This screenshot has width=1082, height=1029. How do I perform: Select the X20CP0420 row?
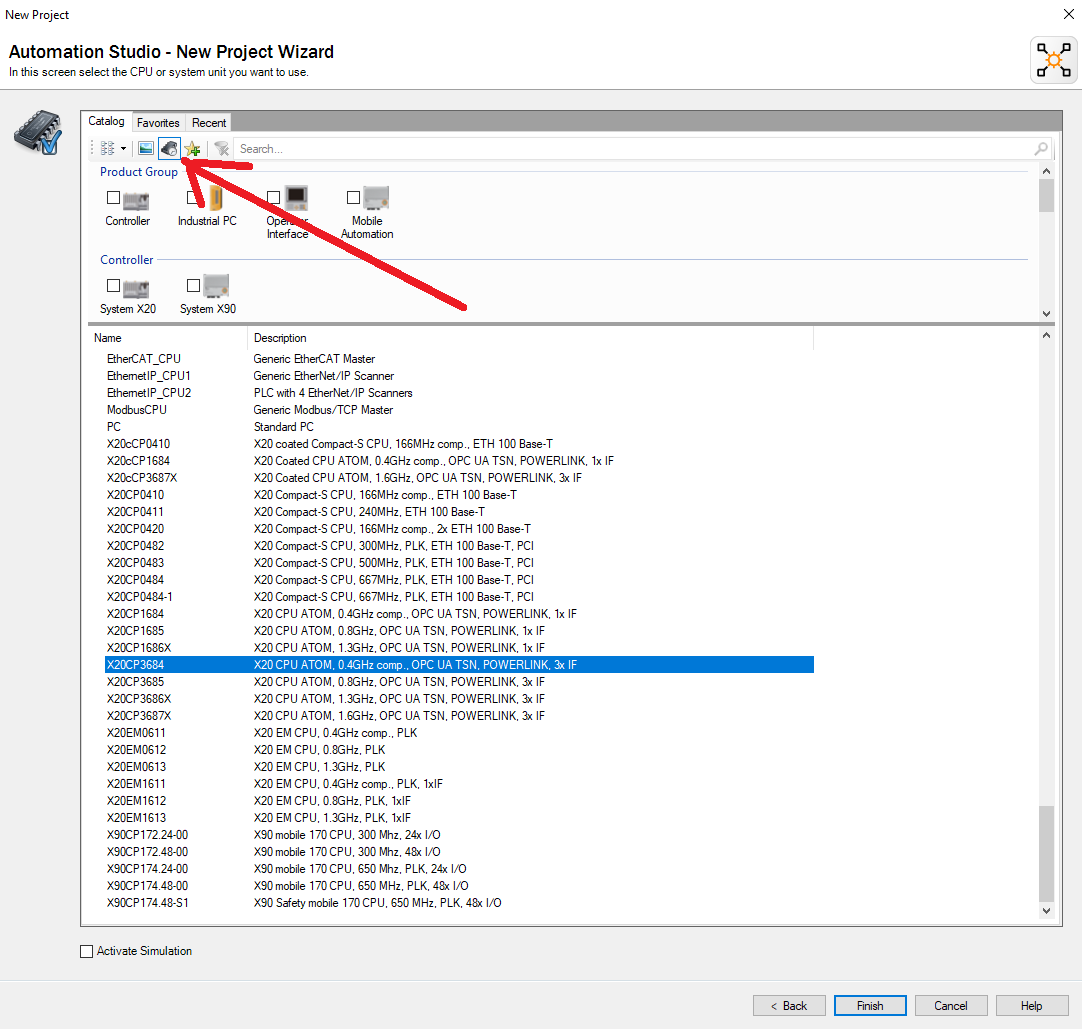[460, 529]
